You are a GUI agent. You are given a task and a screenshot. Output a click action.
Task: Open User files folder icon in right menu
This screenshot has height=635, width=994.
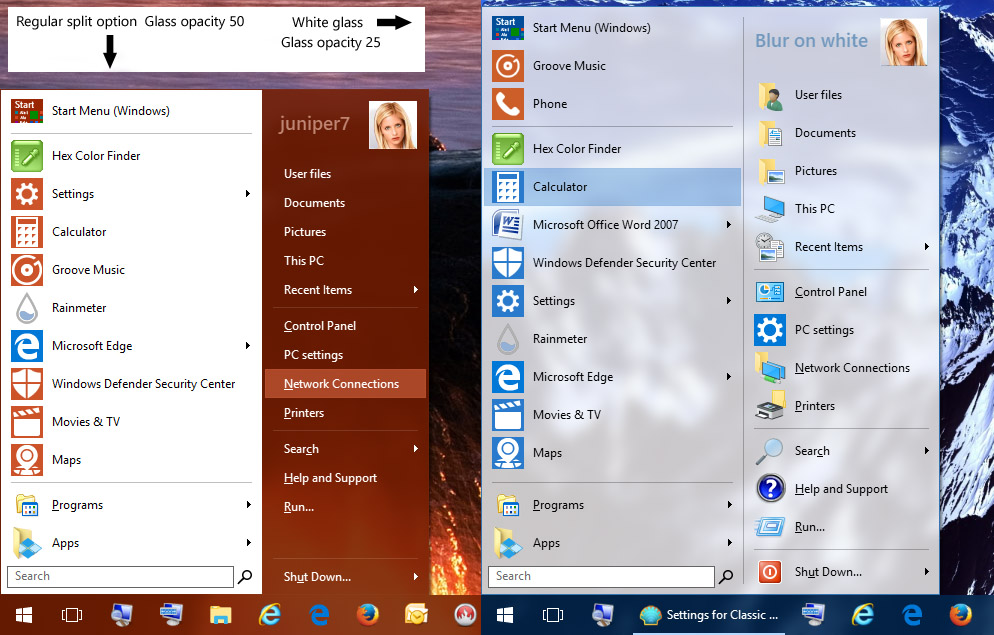pos(770,95)
